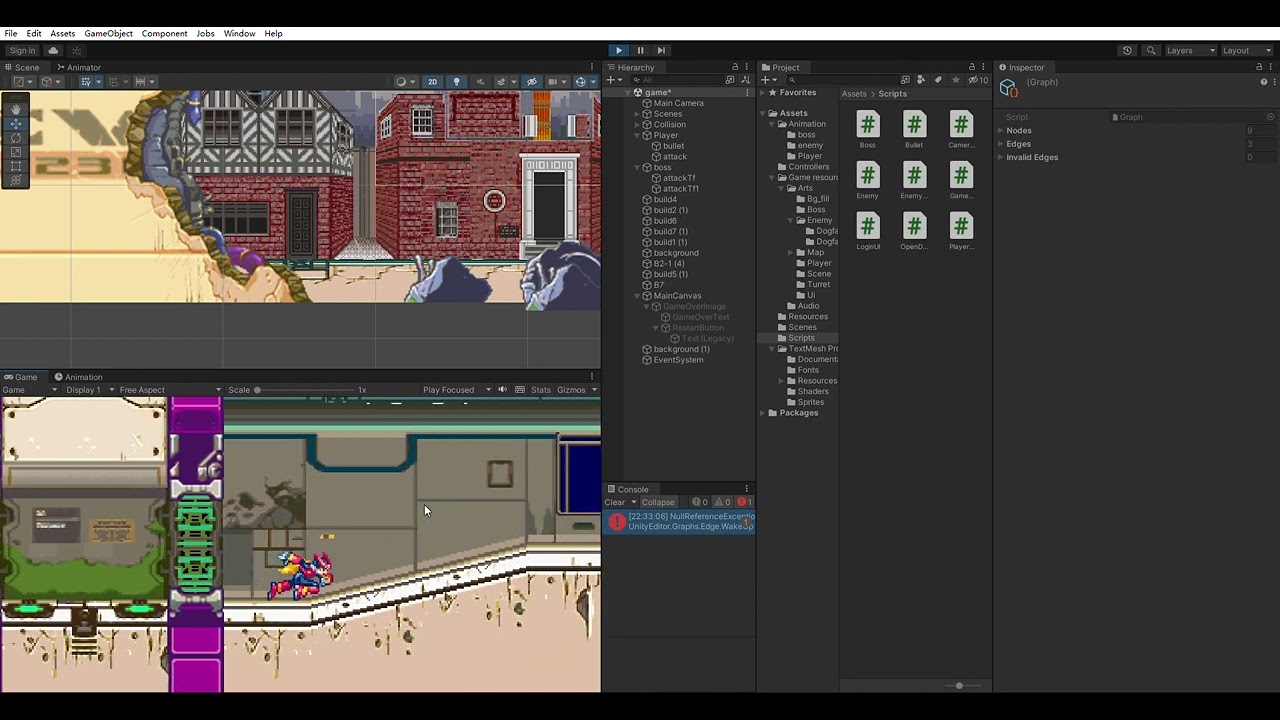1280x720 pixels.
Task: Click the Step frame button
Action: coord(661,50)
